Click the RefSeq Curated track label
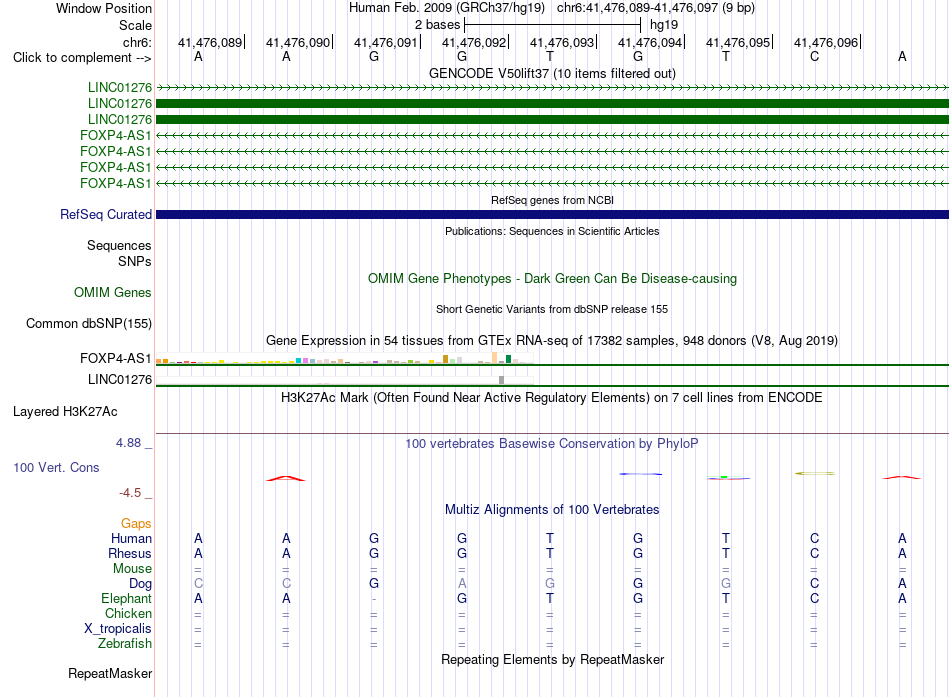 106,215
